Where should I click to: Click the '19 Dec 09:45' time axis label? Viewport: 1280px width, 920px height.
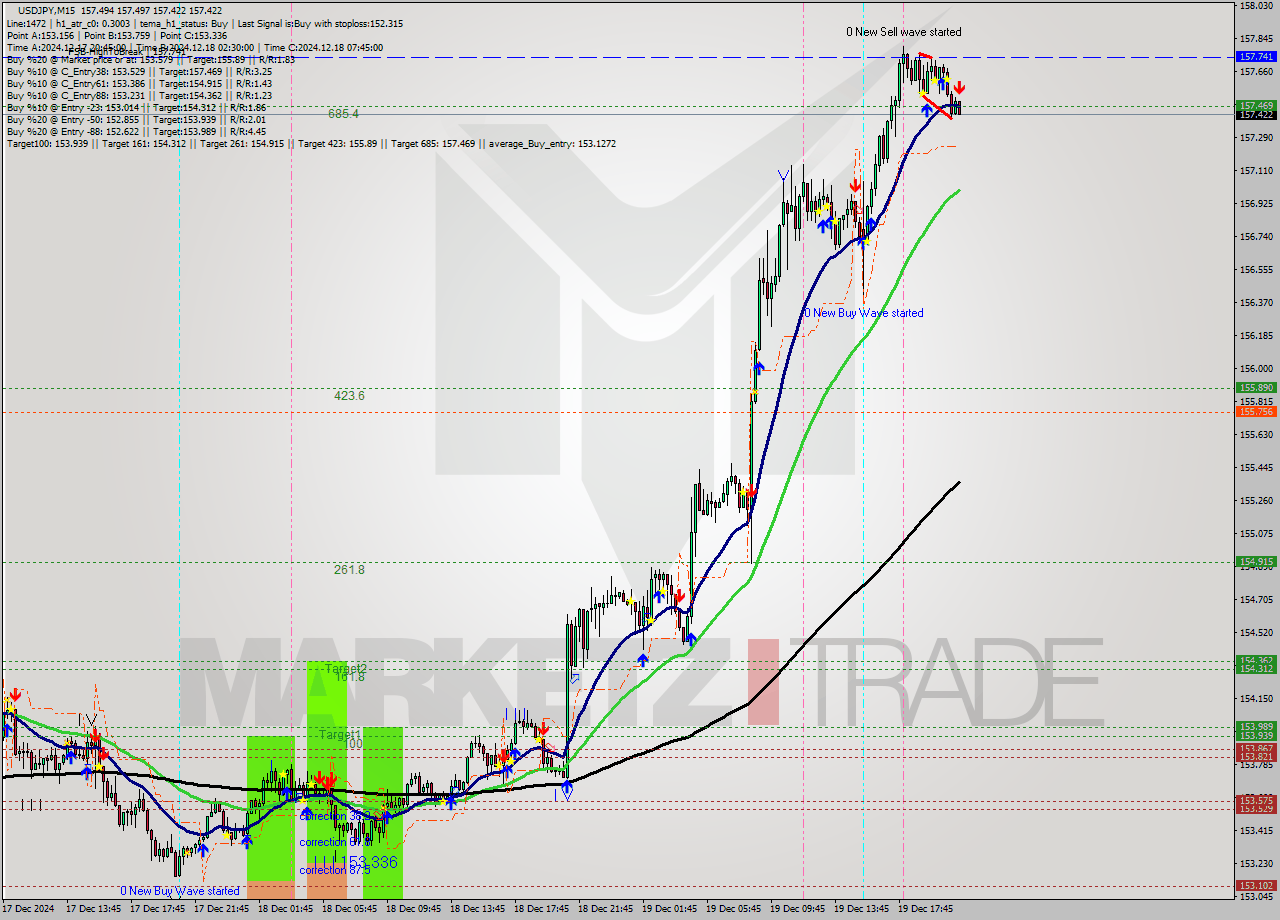[798, 909]
